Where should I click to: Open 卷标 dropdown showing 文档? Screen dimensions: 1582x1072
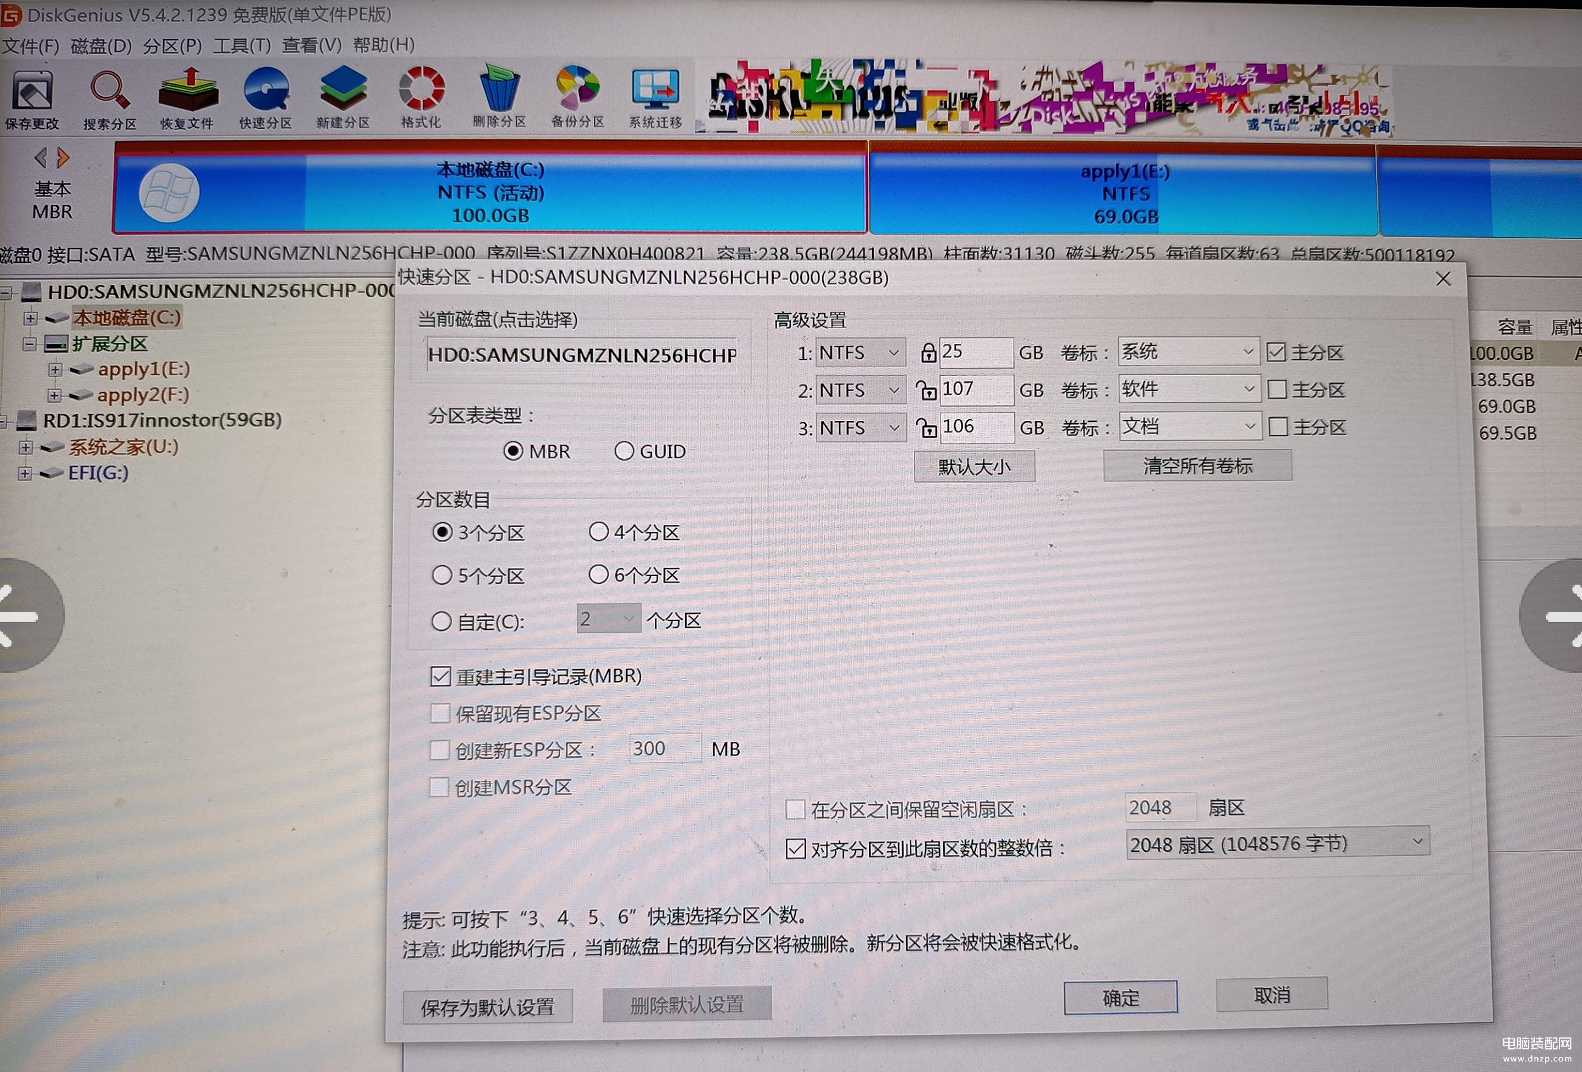click(1189, 426)
